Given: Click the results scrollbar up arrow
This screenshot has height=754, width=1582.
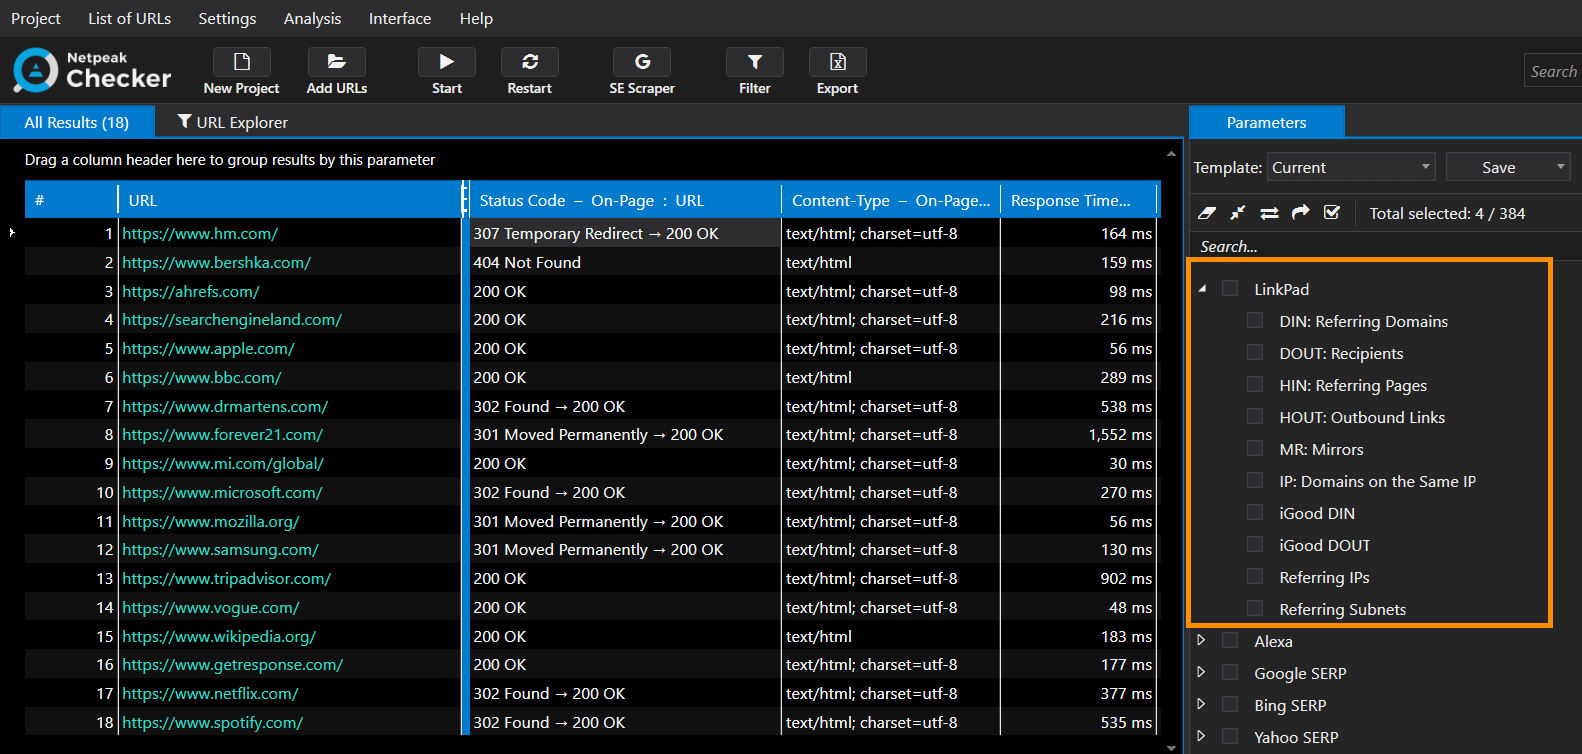Looking at the screenshot, I should tap(1171, 154).
